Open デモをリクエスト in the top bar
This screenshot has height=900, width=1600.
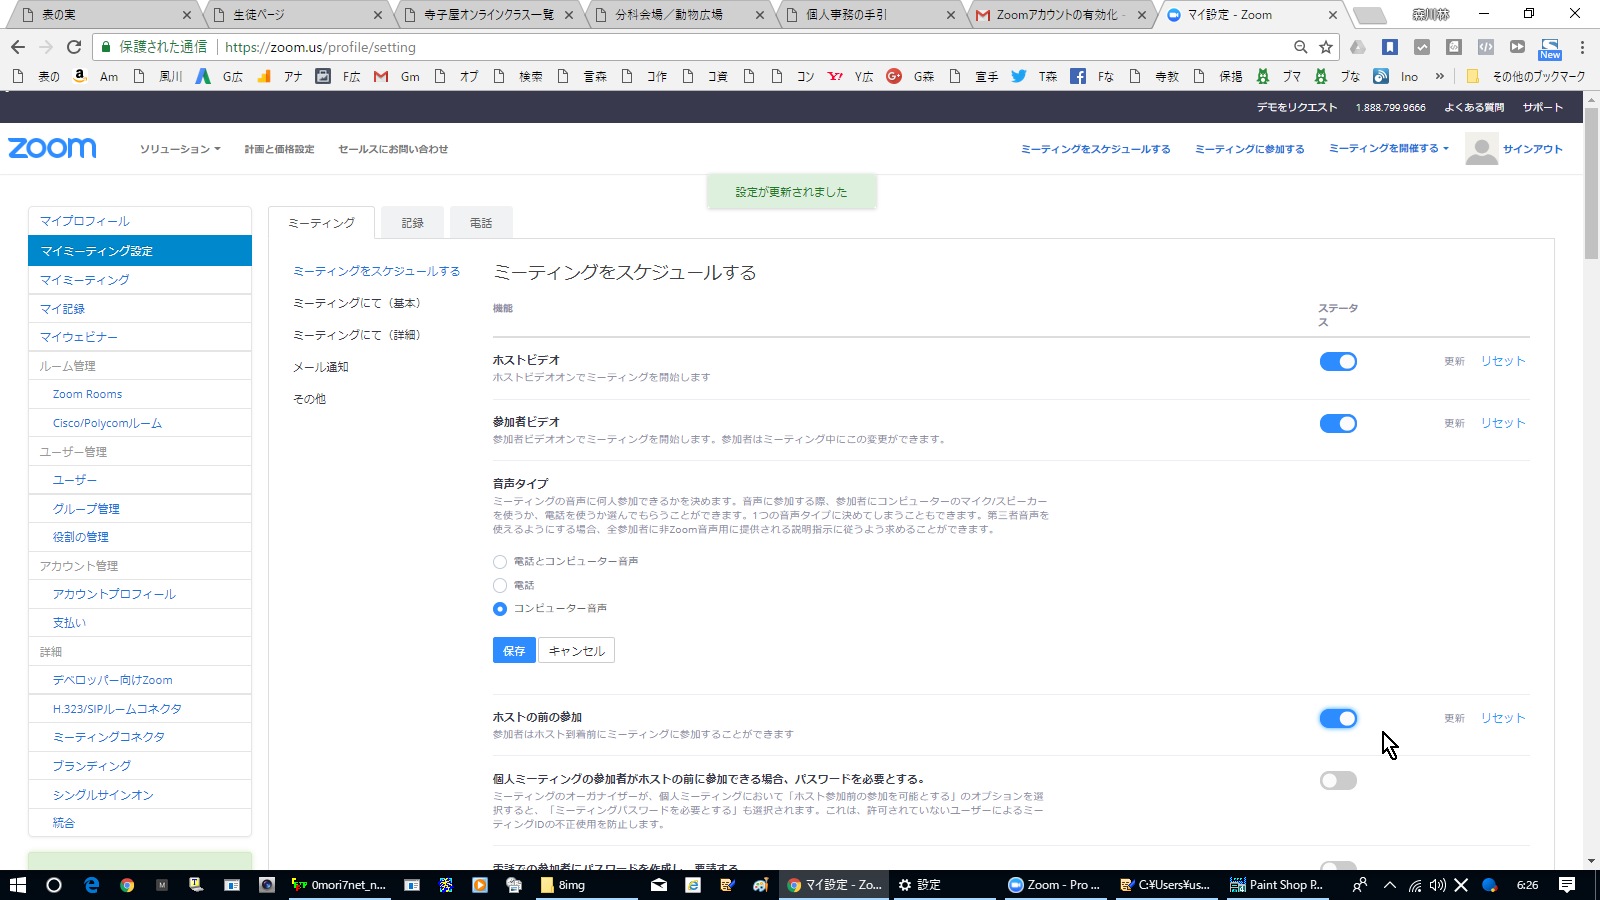[1296, 107]
